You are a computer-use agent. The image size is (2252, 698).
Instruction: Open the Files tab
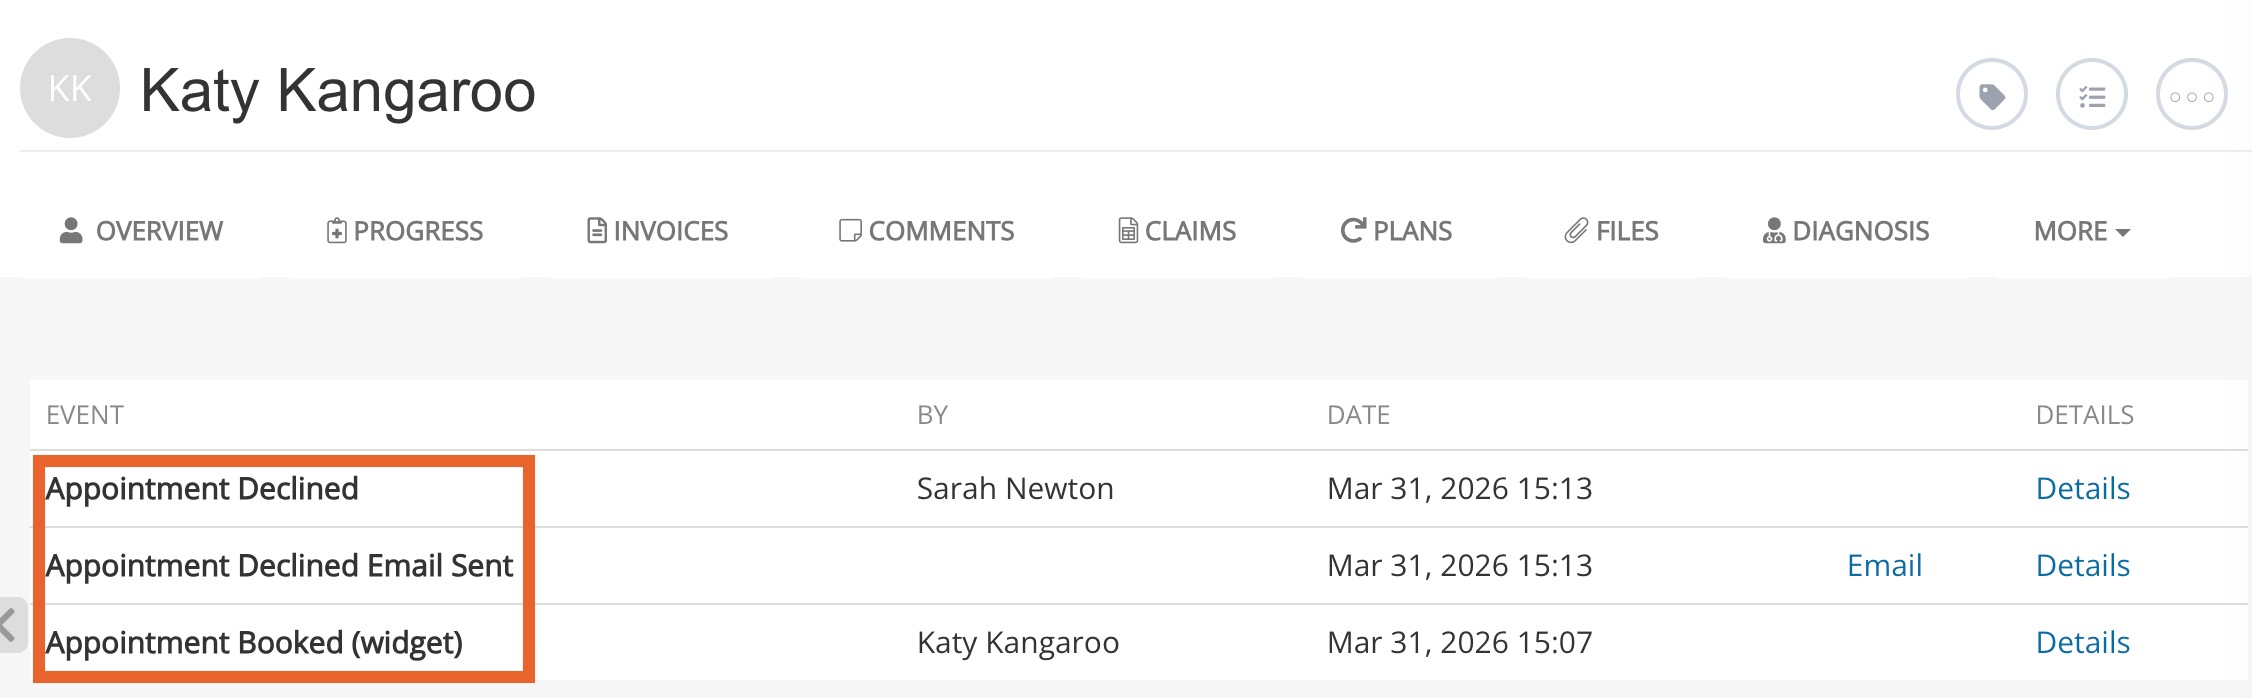point(1611,231)
